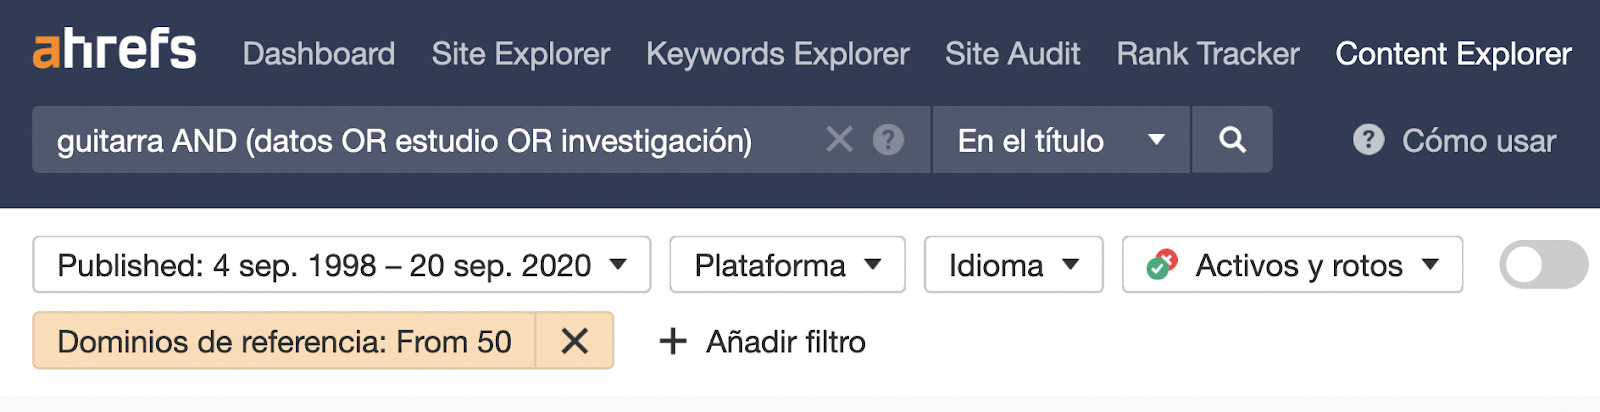The height and width of the screenshot is (412, 1600).
Task: Expand the Published date range dropdown
Action: click(342, 265)
